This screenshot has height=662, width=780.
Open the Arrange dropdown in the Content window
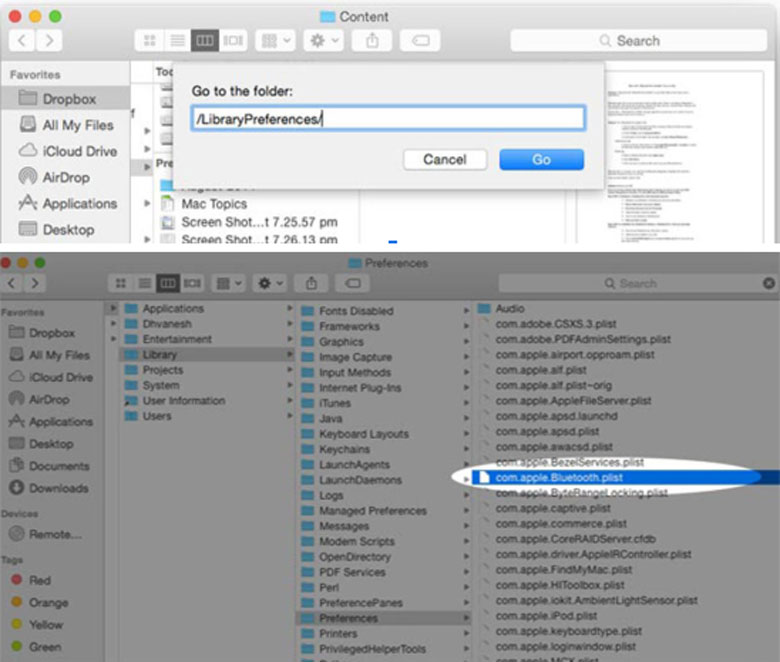click(x=275, y=41)
